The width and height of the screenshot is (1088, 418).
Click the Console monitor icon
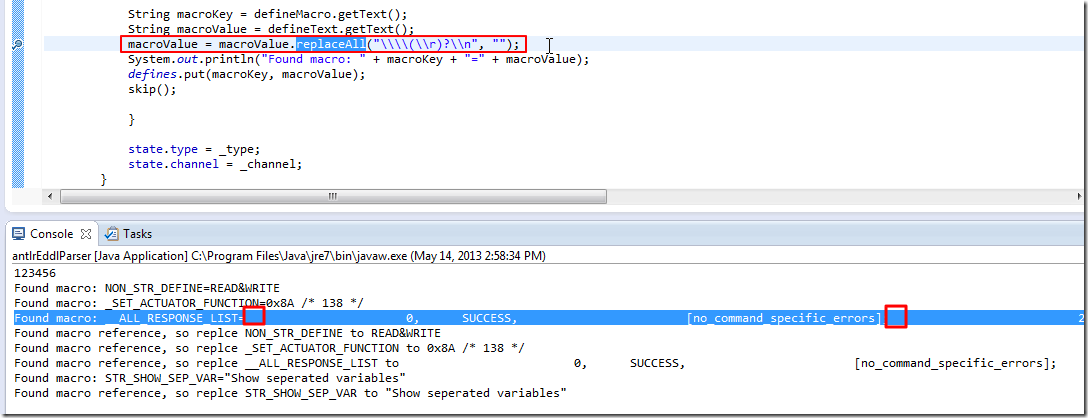click(19, 234)
